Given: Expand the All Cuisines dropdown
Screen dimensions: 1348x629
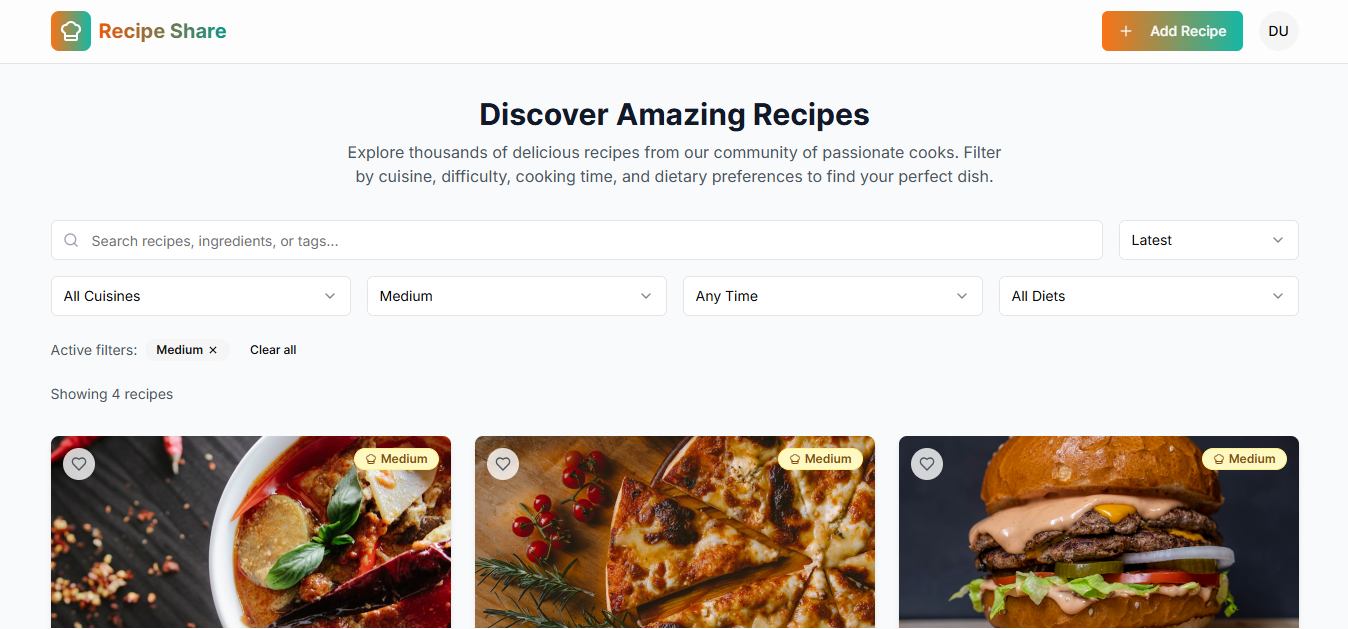Looking at the screenshot, I should tap(201, 296).
